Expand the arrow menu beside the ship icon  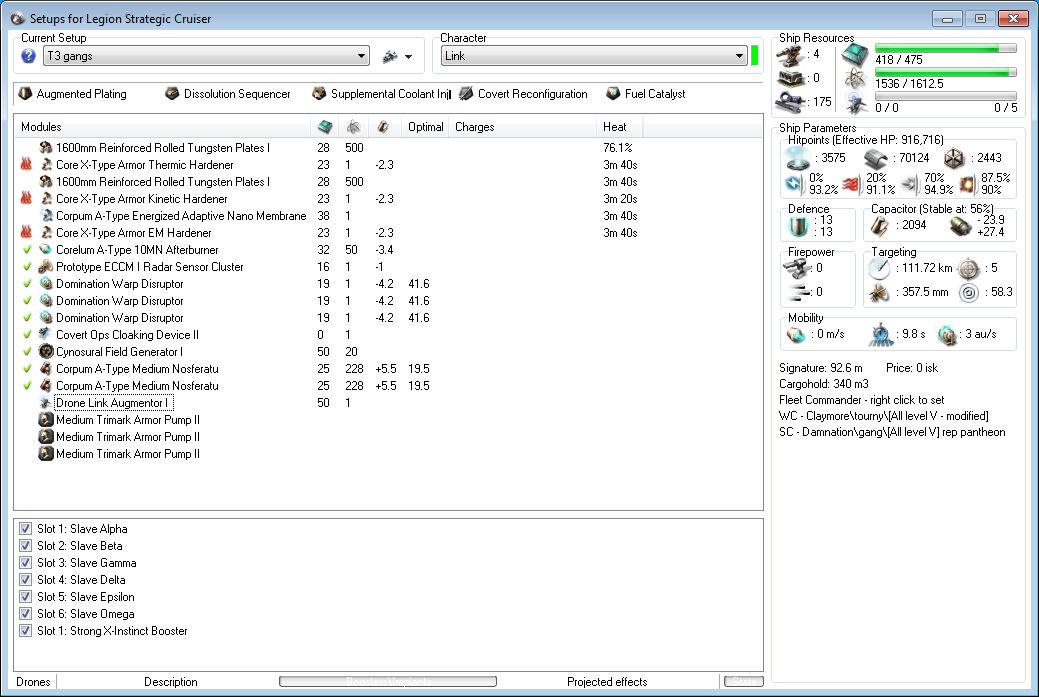pos(409,57)
